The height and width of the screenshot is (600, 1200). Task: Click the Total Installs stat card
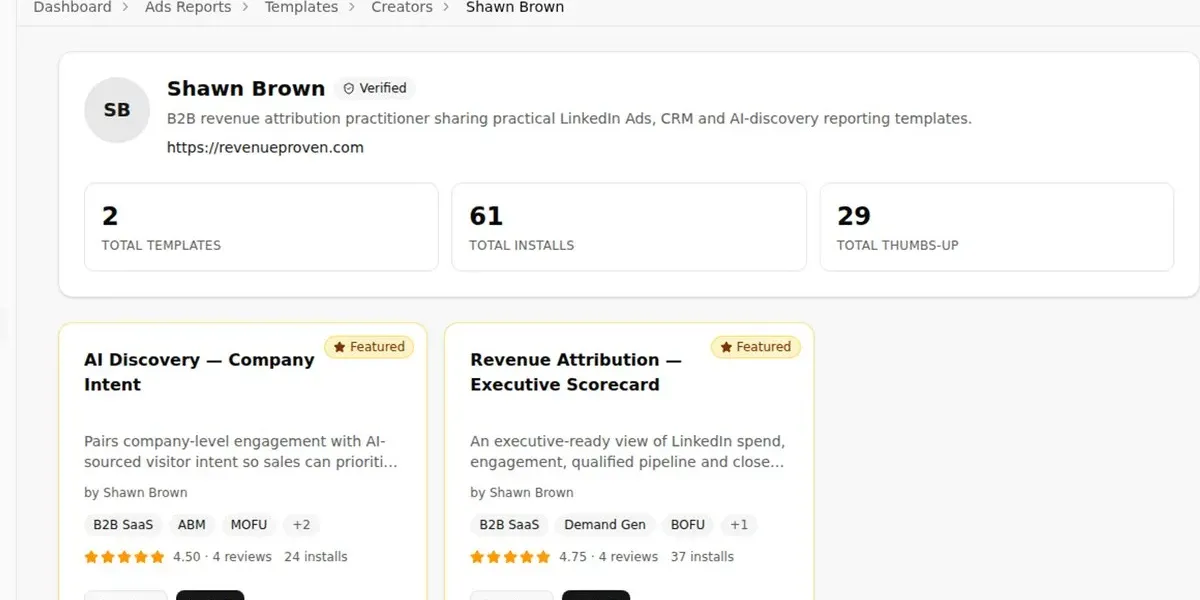(x=629, y=227)
